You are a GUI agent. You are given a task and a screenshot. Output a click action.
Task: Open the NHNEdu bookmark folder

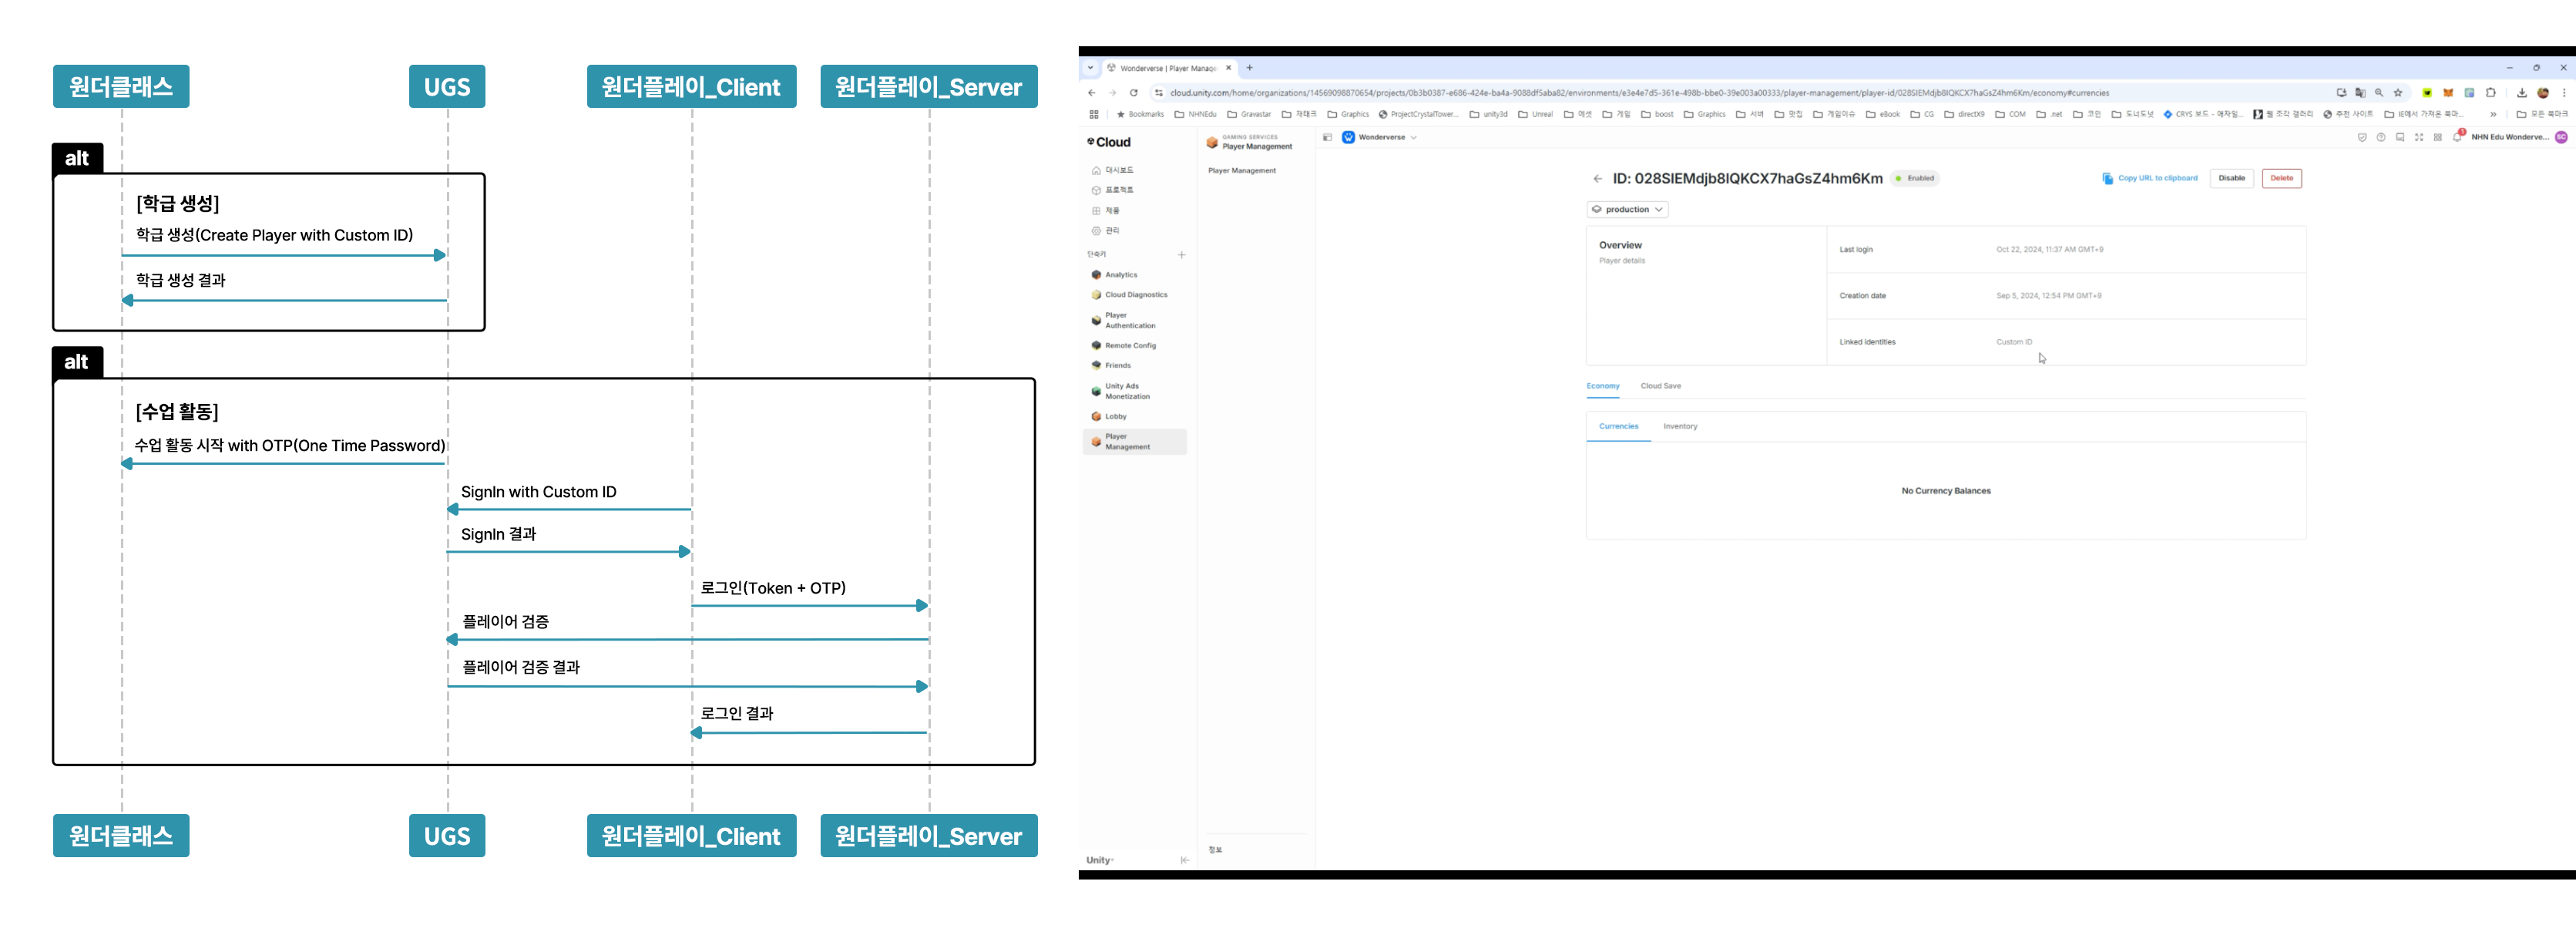click(1195, 114)
